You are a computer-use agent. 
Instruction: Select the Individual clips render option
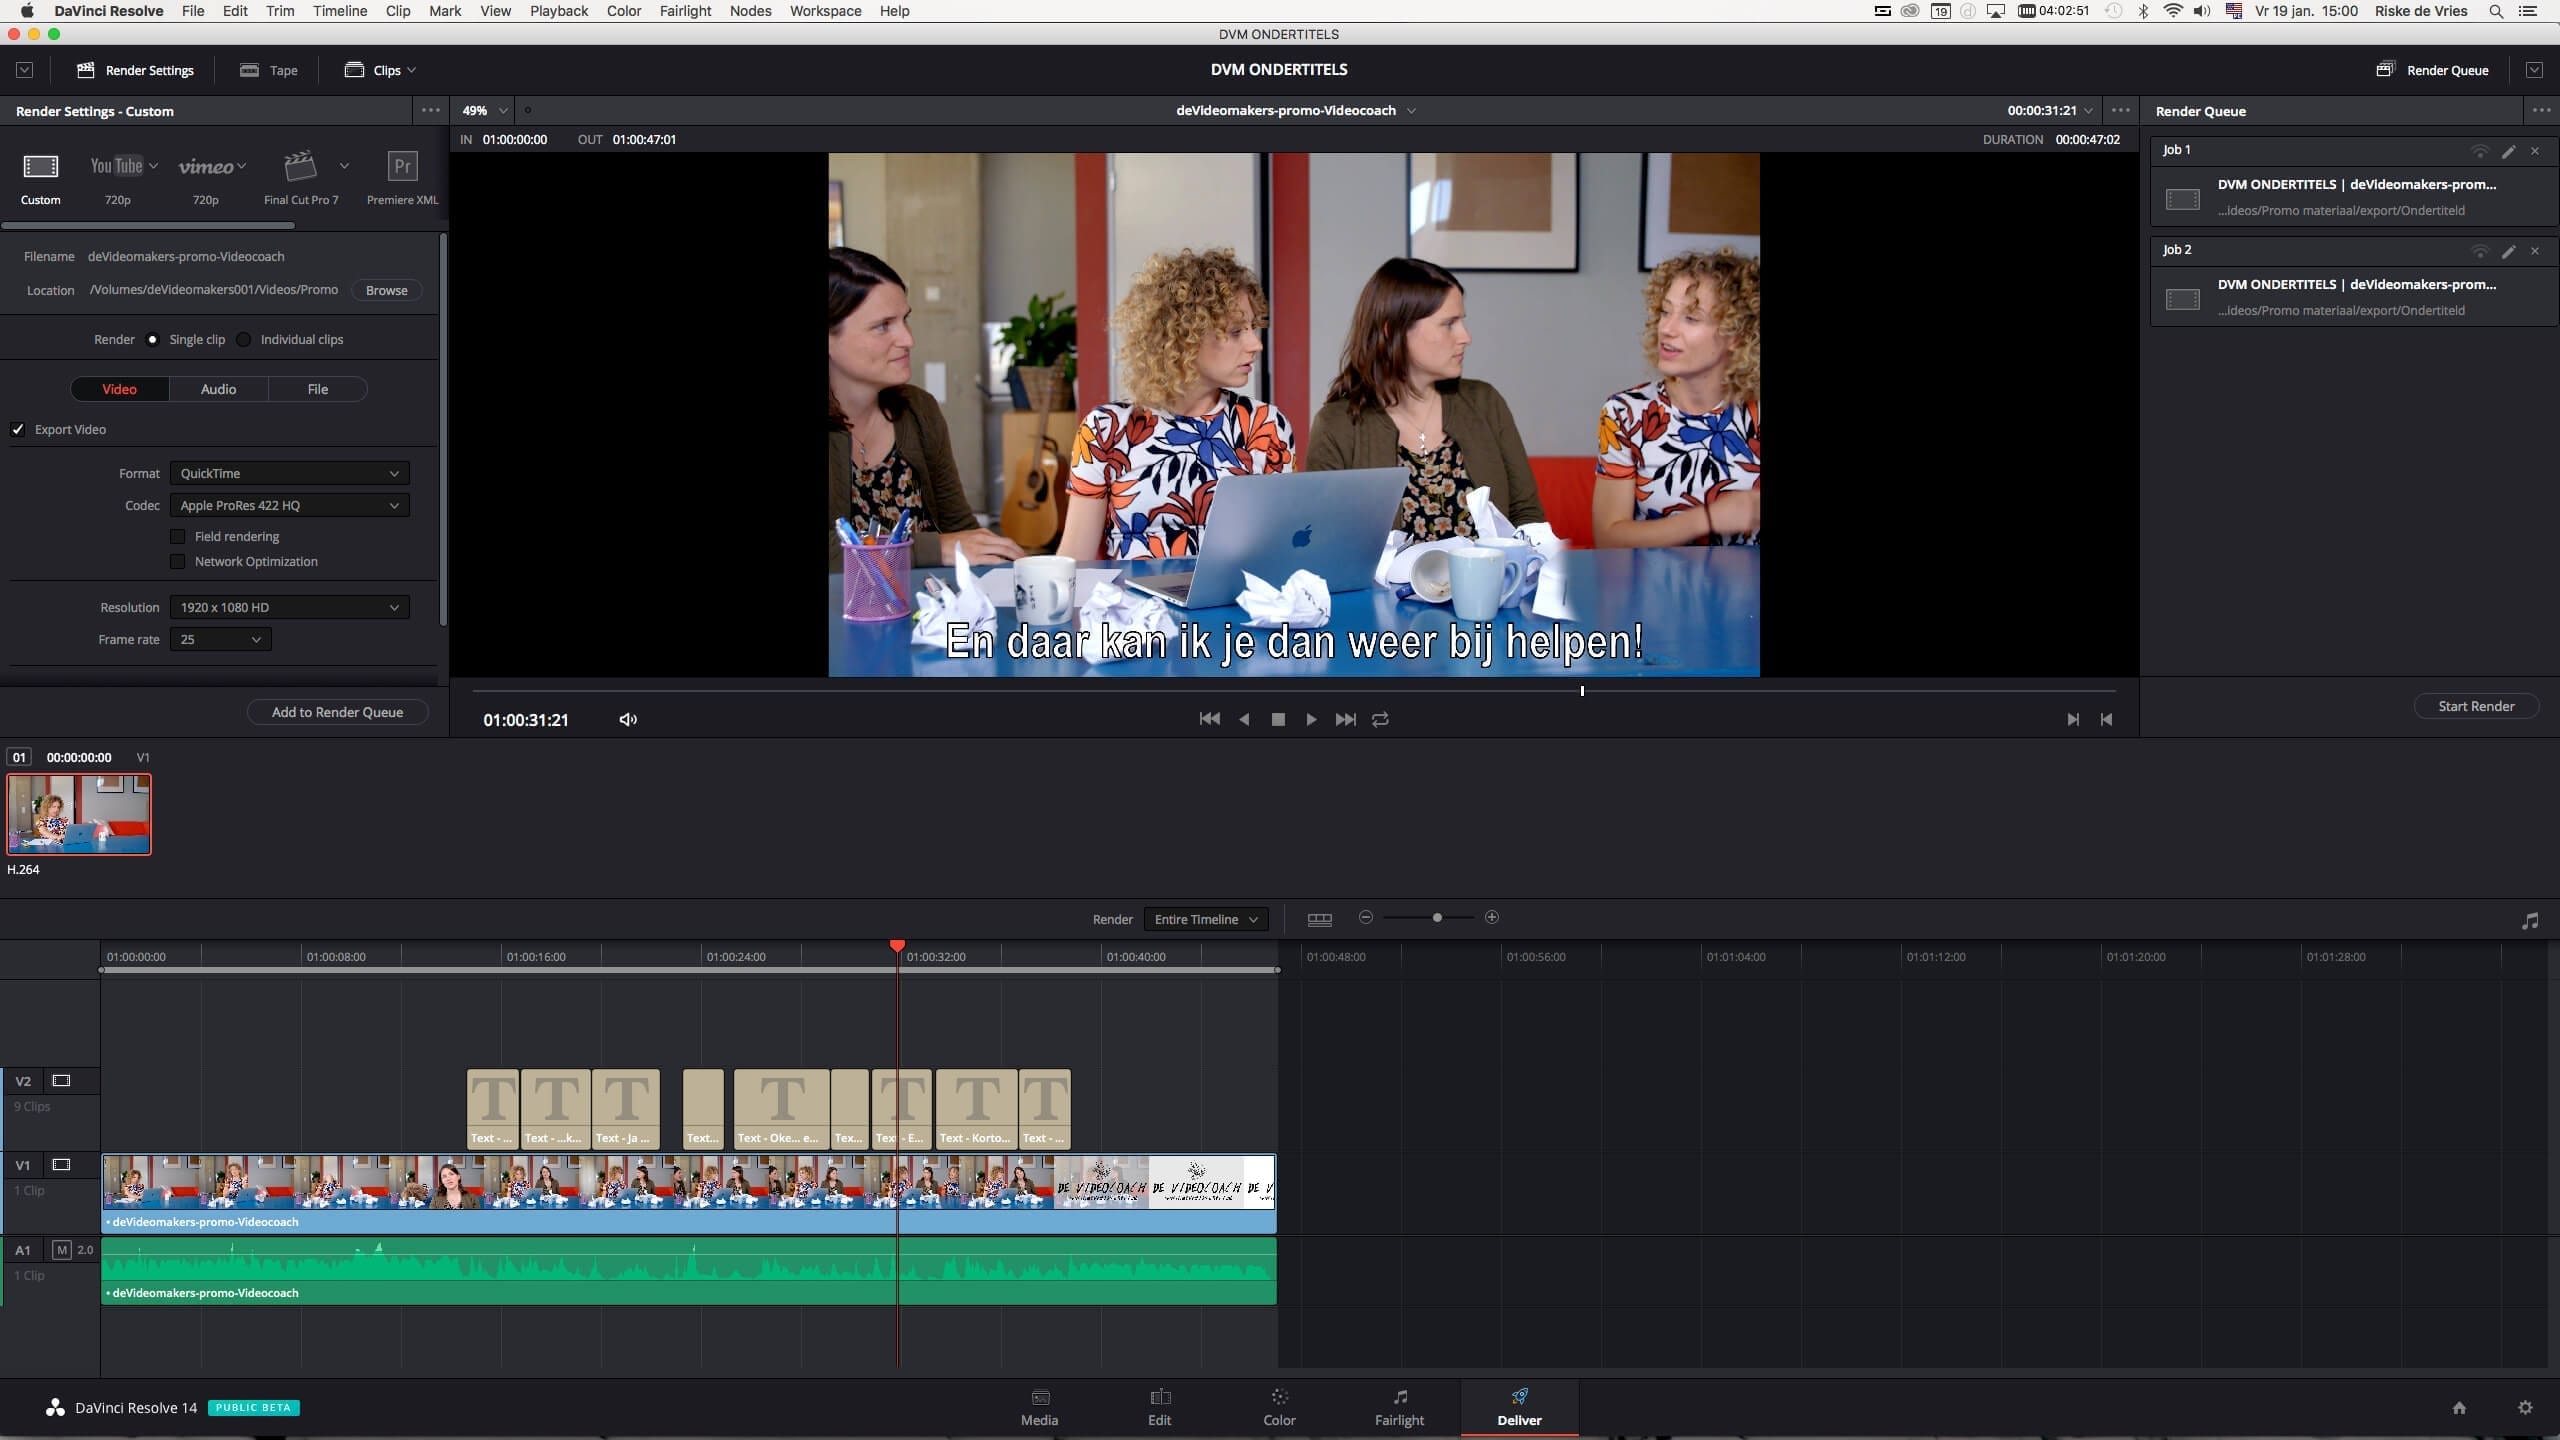tap(245, 339)
